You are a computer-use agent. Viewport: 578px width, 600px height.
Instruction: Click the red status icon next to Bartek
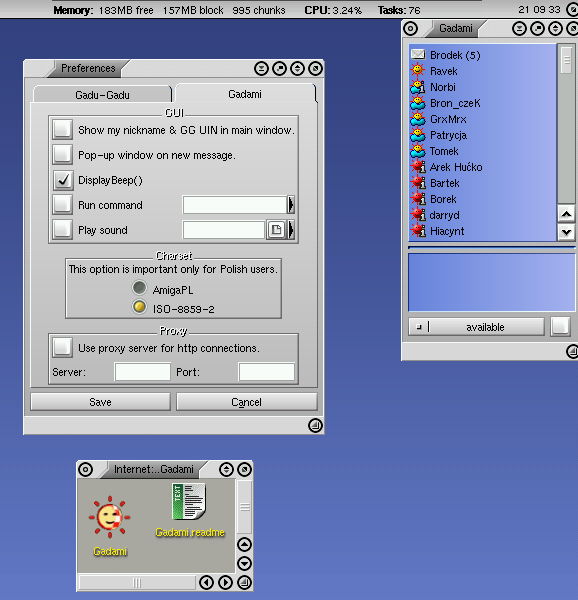(418, 183)
